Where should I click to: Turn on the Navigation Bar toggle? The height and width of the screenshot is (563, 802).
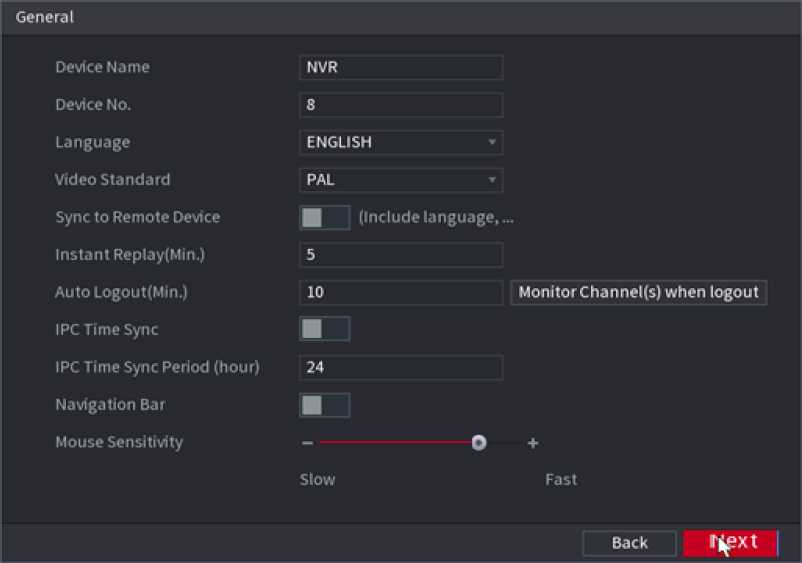pyautogui.click(x=324, y=405)
